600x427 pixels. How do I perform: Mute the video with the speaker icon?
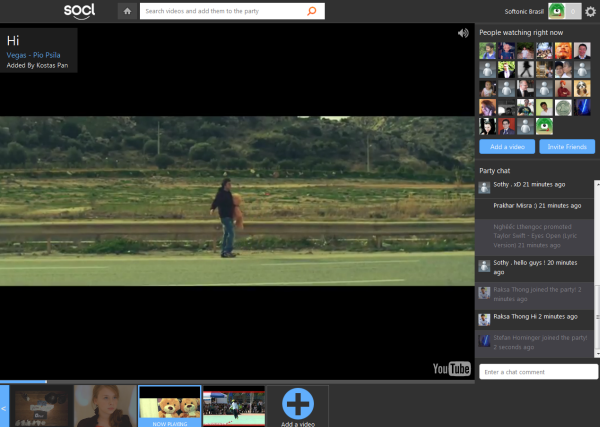[x=463, y=33]
